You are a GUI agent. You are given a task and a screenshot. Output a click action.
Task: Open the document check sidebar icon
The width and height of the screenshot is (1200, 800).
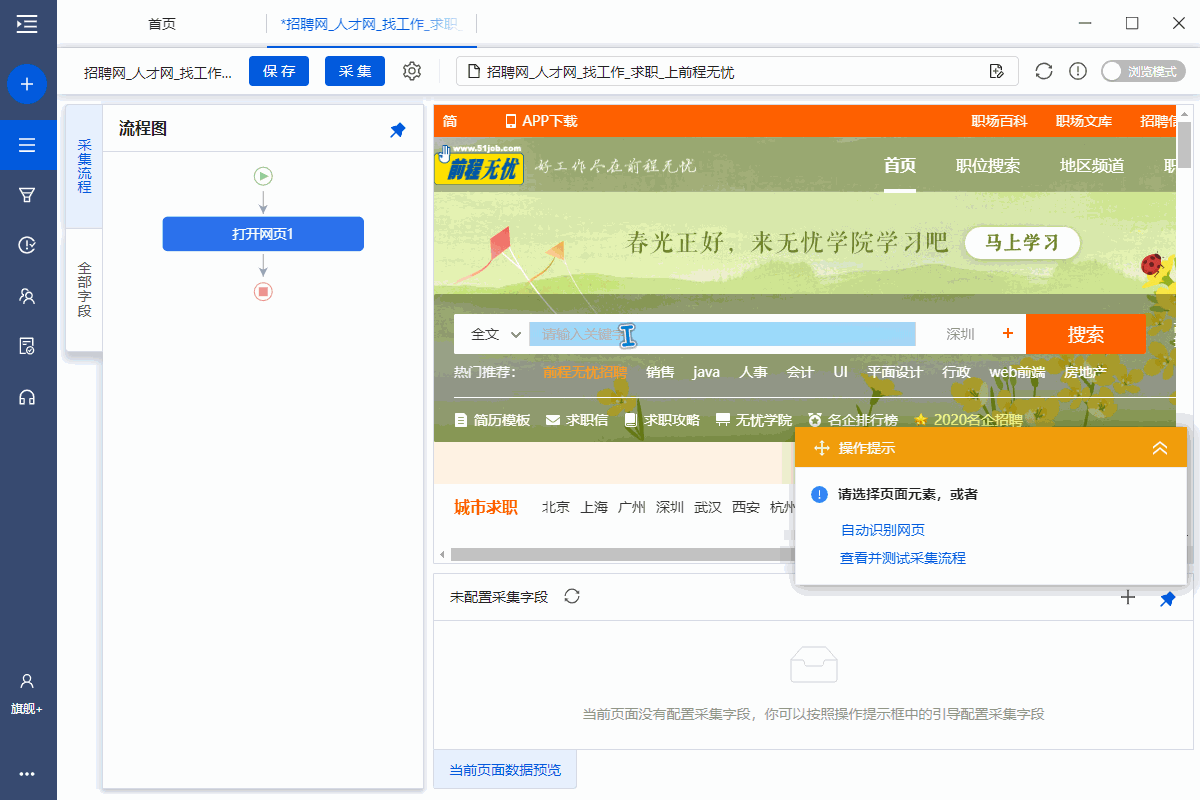pos(27,346)
